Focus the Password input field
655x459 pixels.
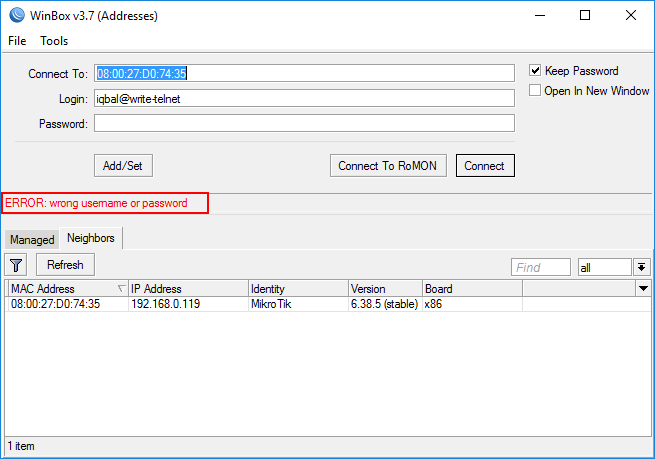pyautogui.click(x=304, y=124)
